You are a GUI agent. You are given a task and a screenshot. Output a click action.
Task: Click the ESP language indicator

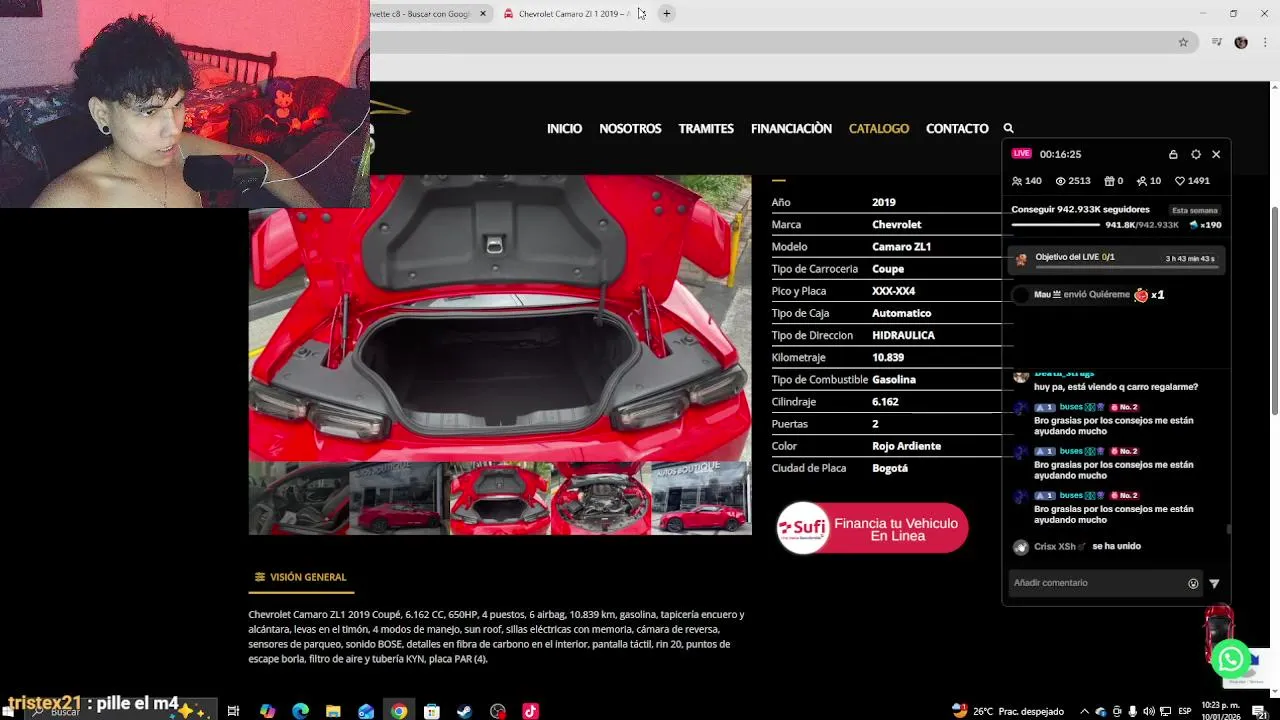point(1184,711)
